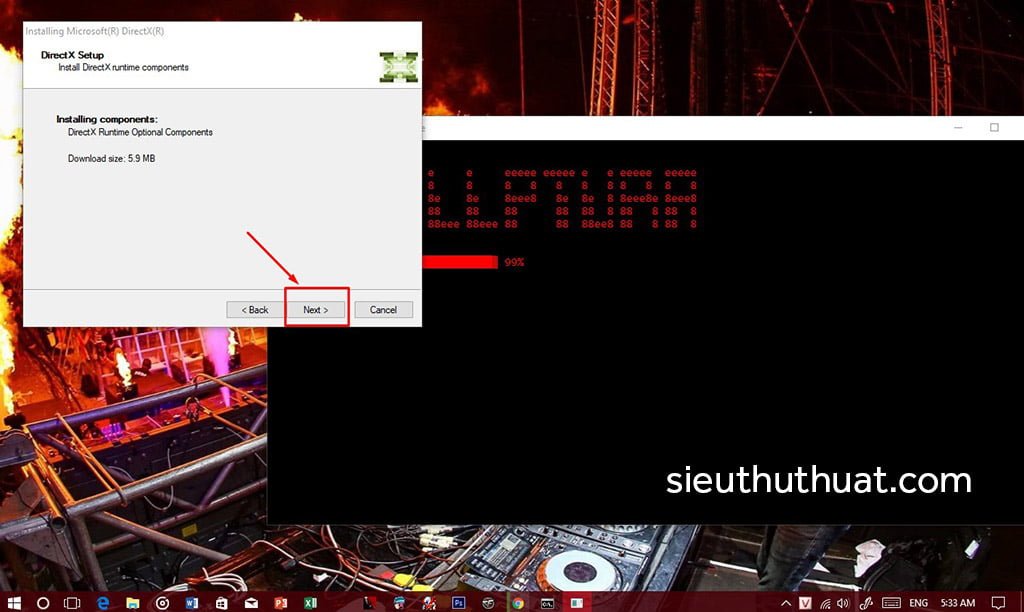Viewport: 1024px width, 612px height.
Task: Open the Action Center notifications icon
Action: [x=998, y=603]
